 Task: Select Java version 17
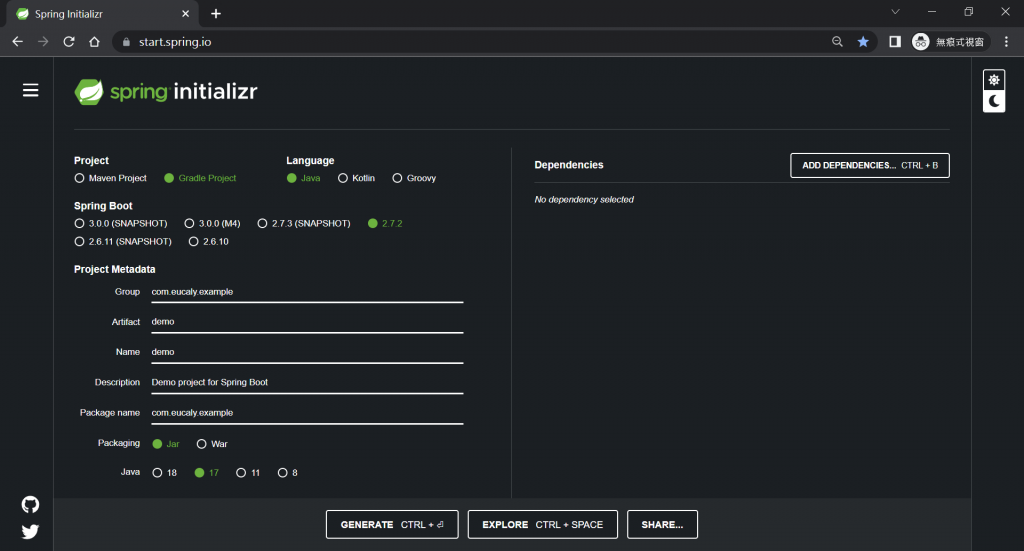tap(206, 473)
